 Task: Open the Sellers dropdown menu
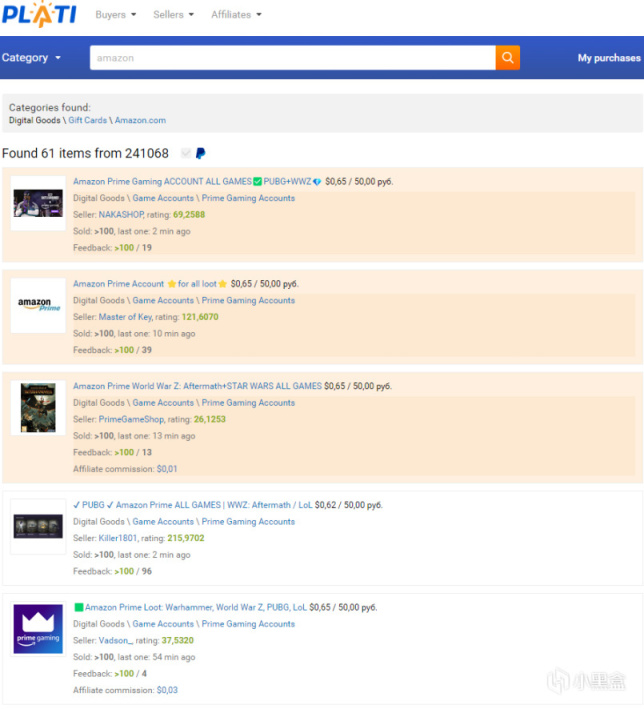[173, 14]
